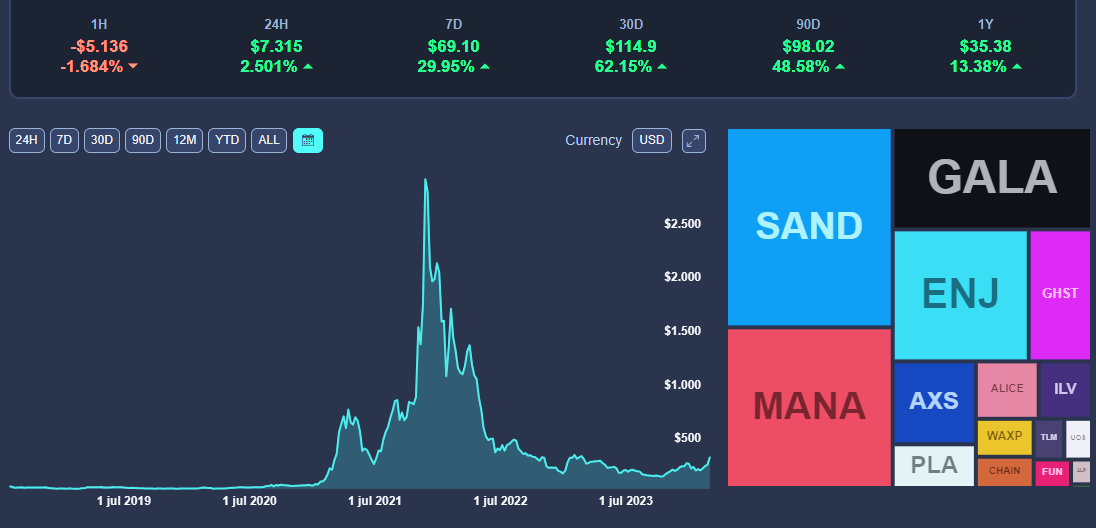Switch chart to 30D range
The height and width of the screenshot is (528, 1096).
coord(102,141)
